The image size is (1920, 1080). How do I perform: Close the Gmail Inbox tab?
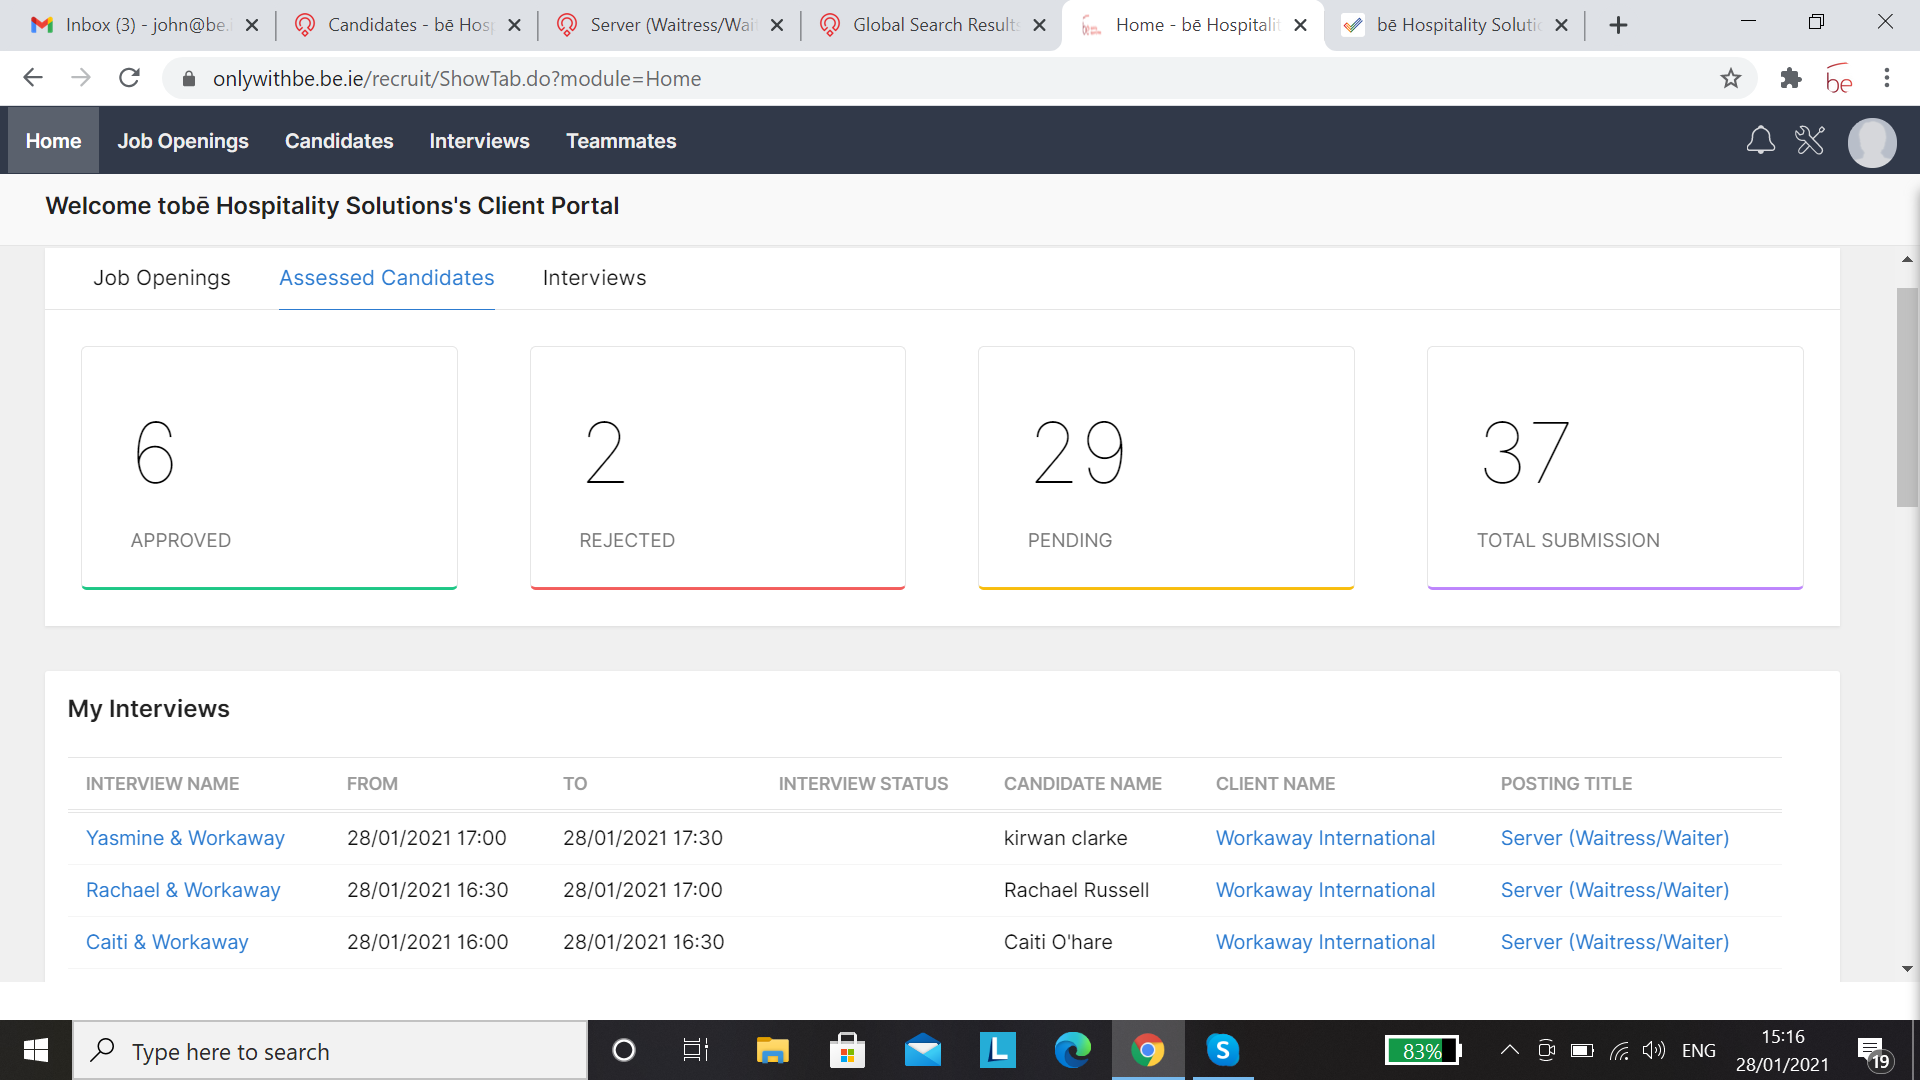pyautogui.click(x=252, y=25)
